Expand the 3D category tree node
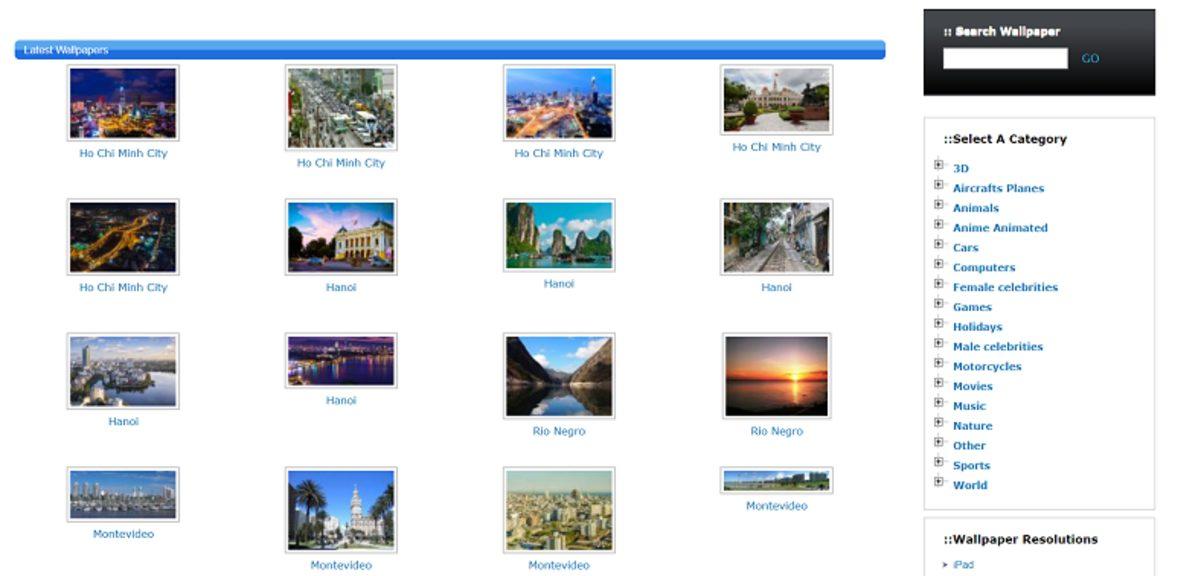 [x=939, y=166]
